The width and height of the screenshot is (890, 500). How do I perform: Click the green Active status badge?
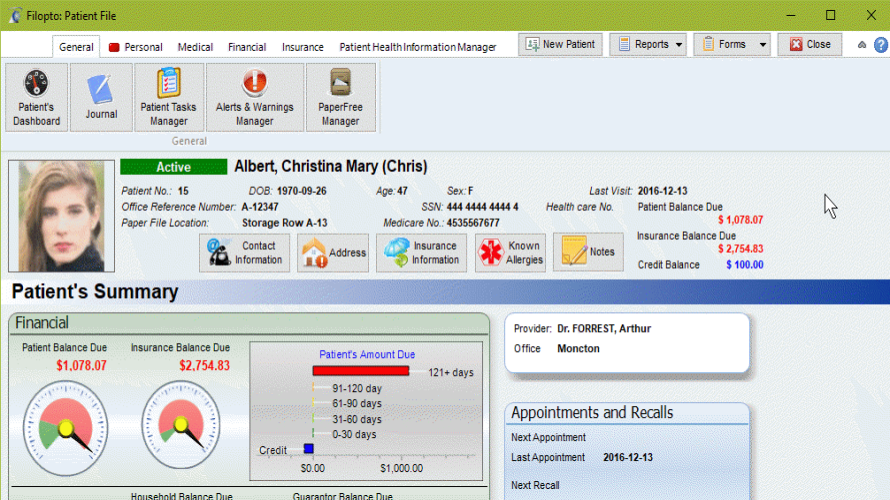pyautogui.click(x=174, y=167)
